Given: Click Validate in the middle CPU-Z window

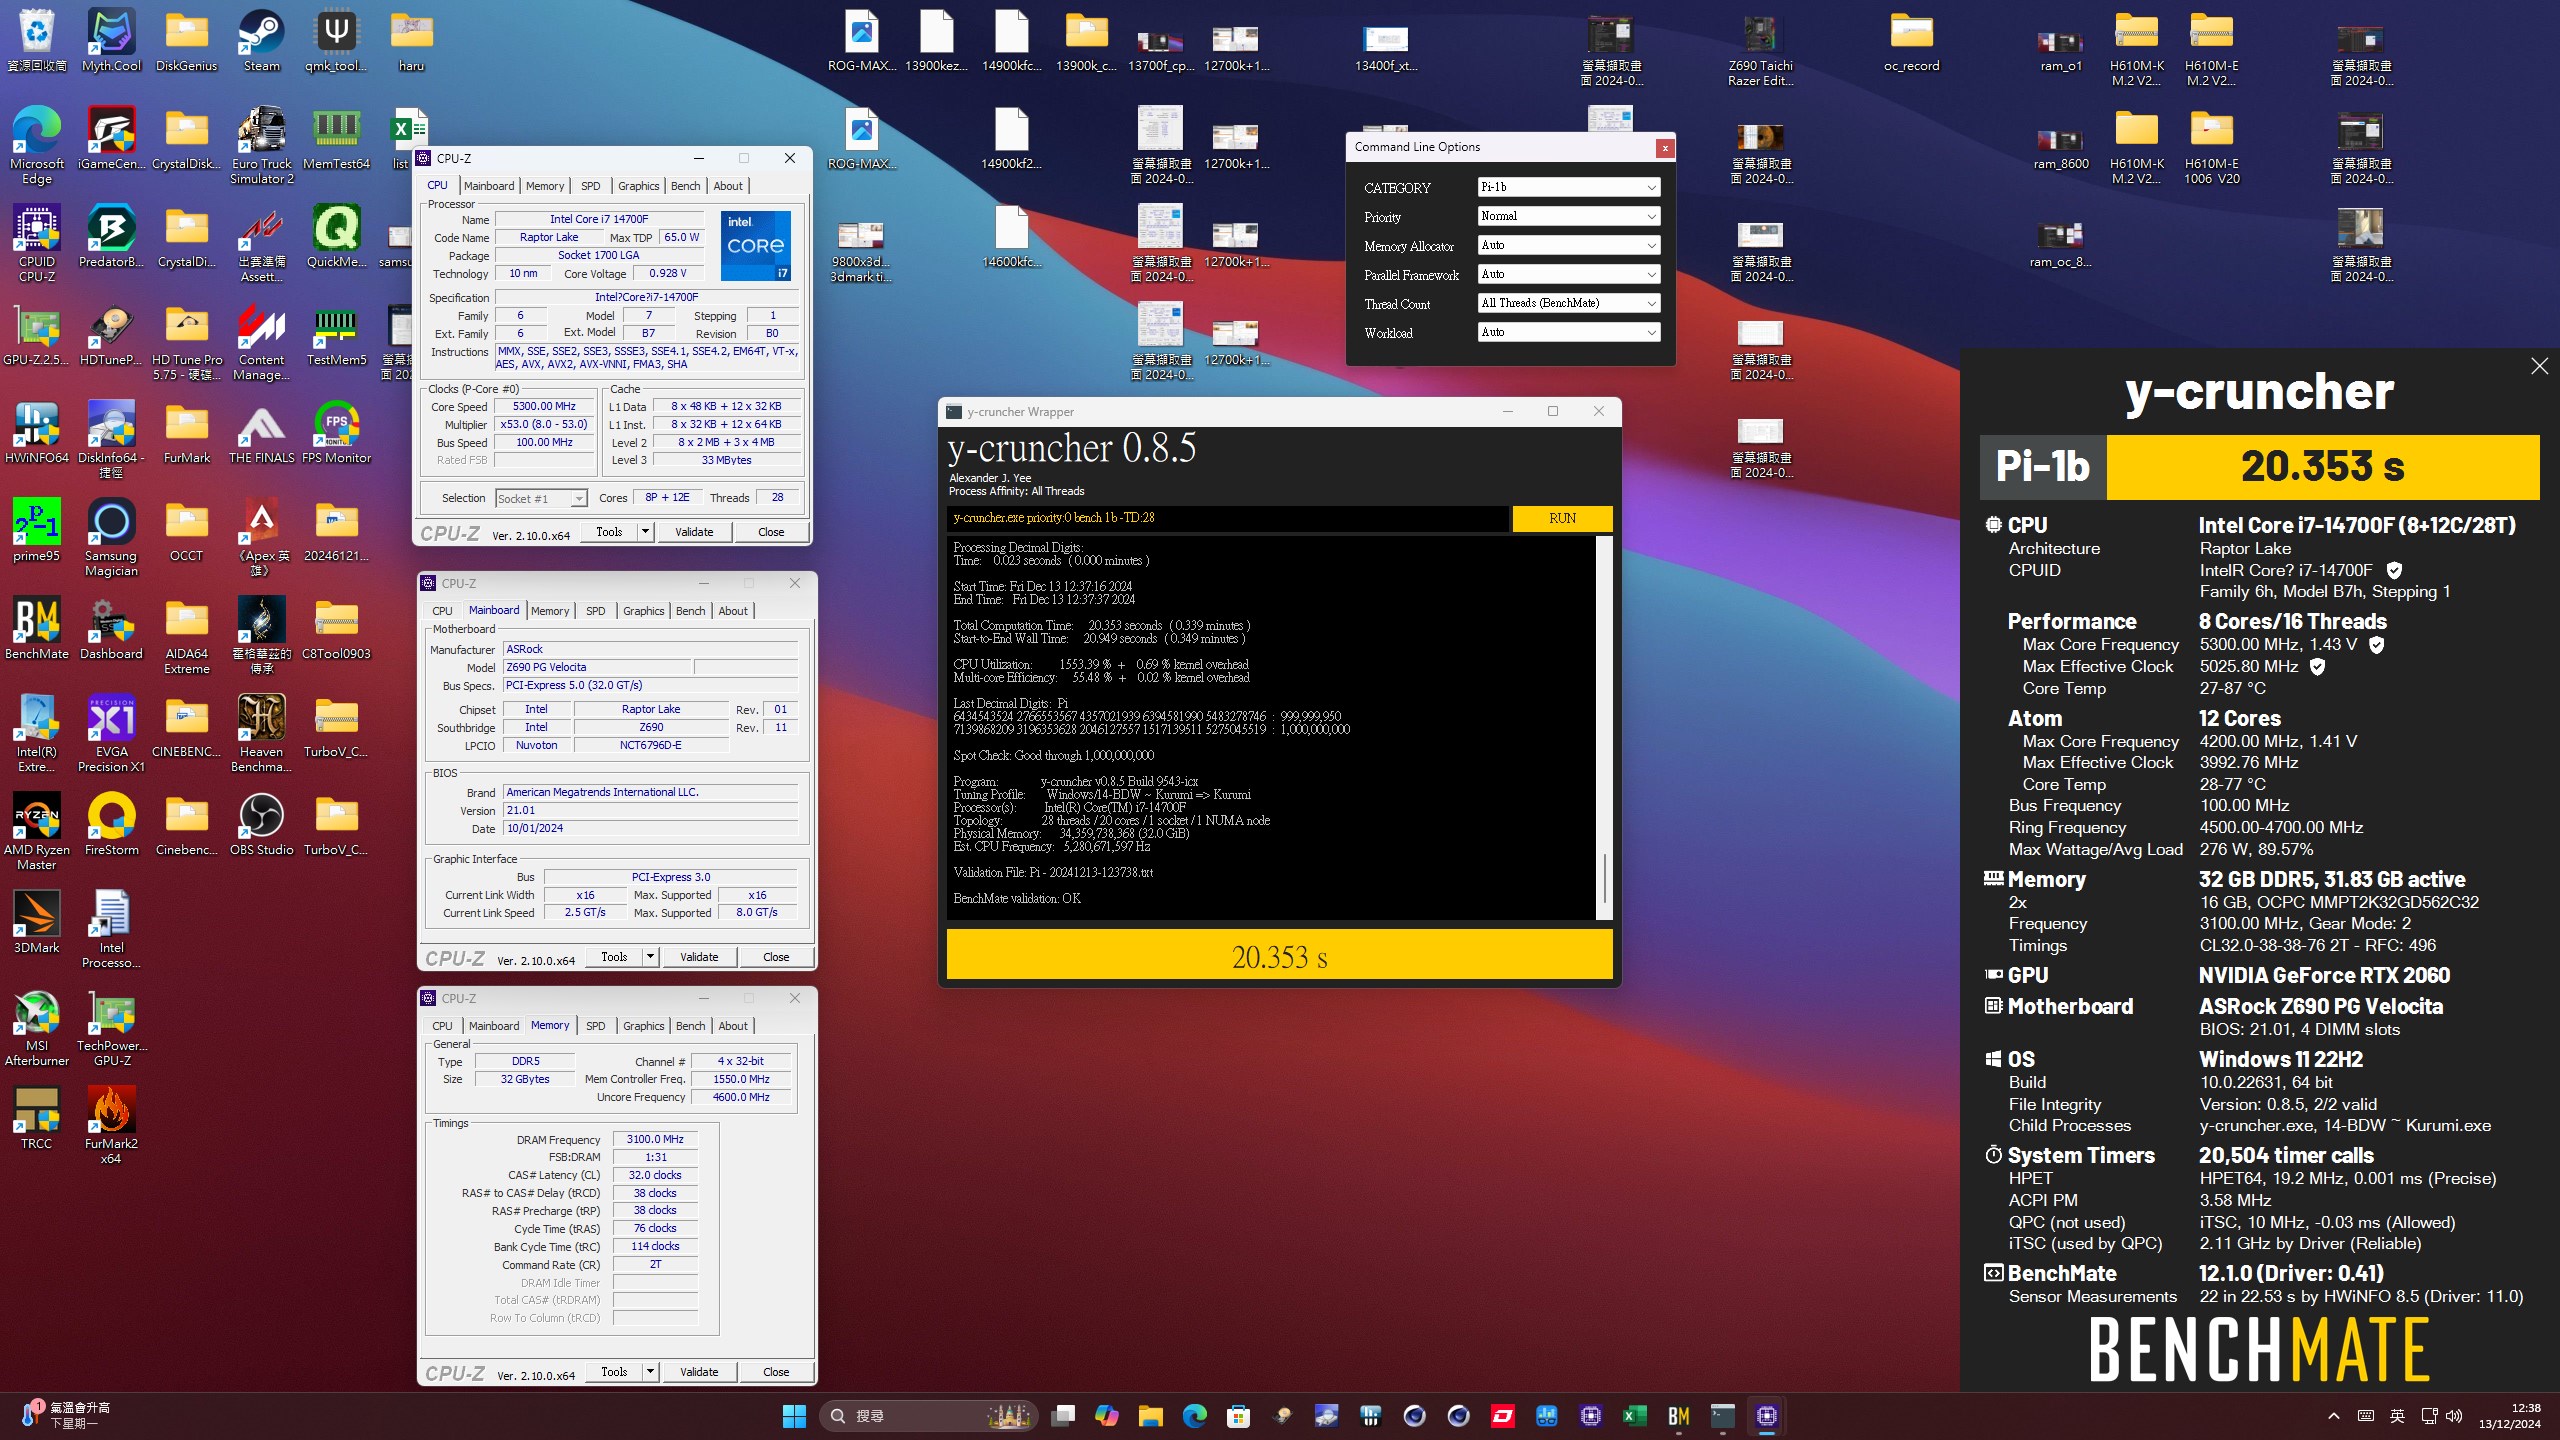Looking at the screenshot, I should click(699, 957).
